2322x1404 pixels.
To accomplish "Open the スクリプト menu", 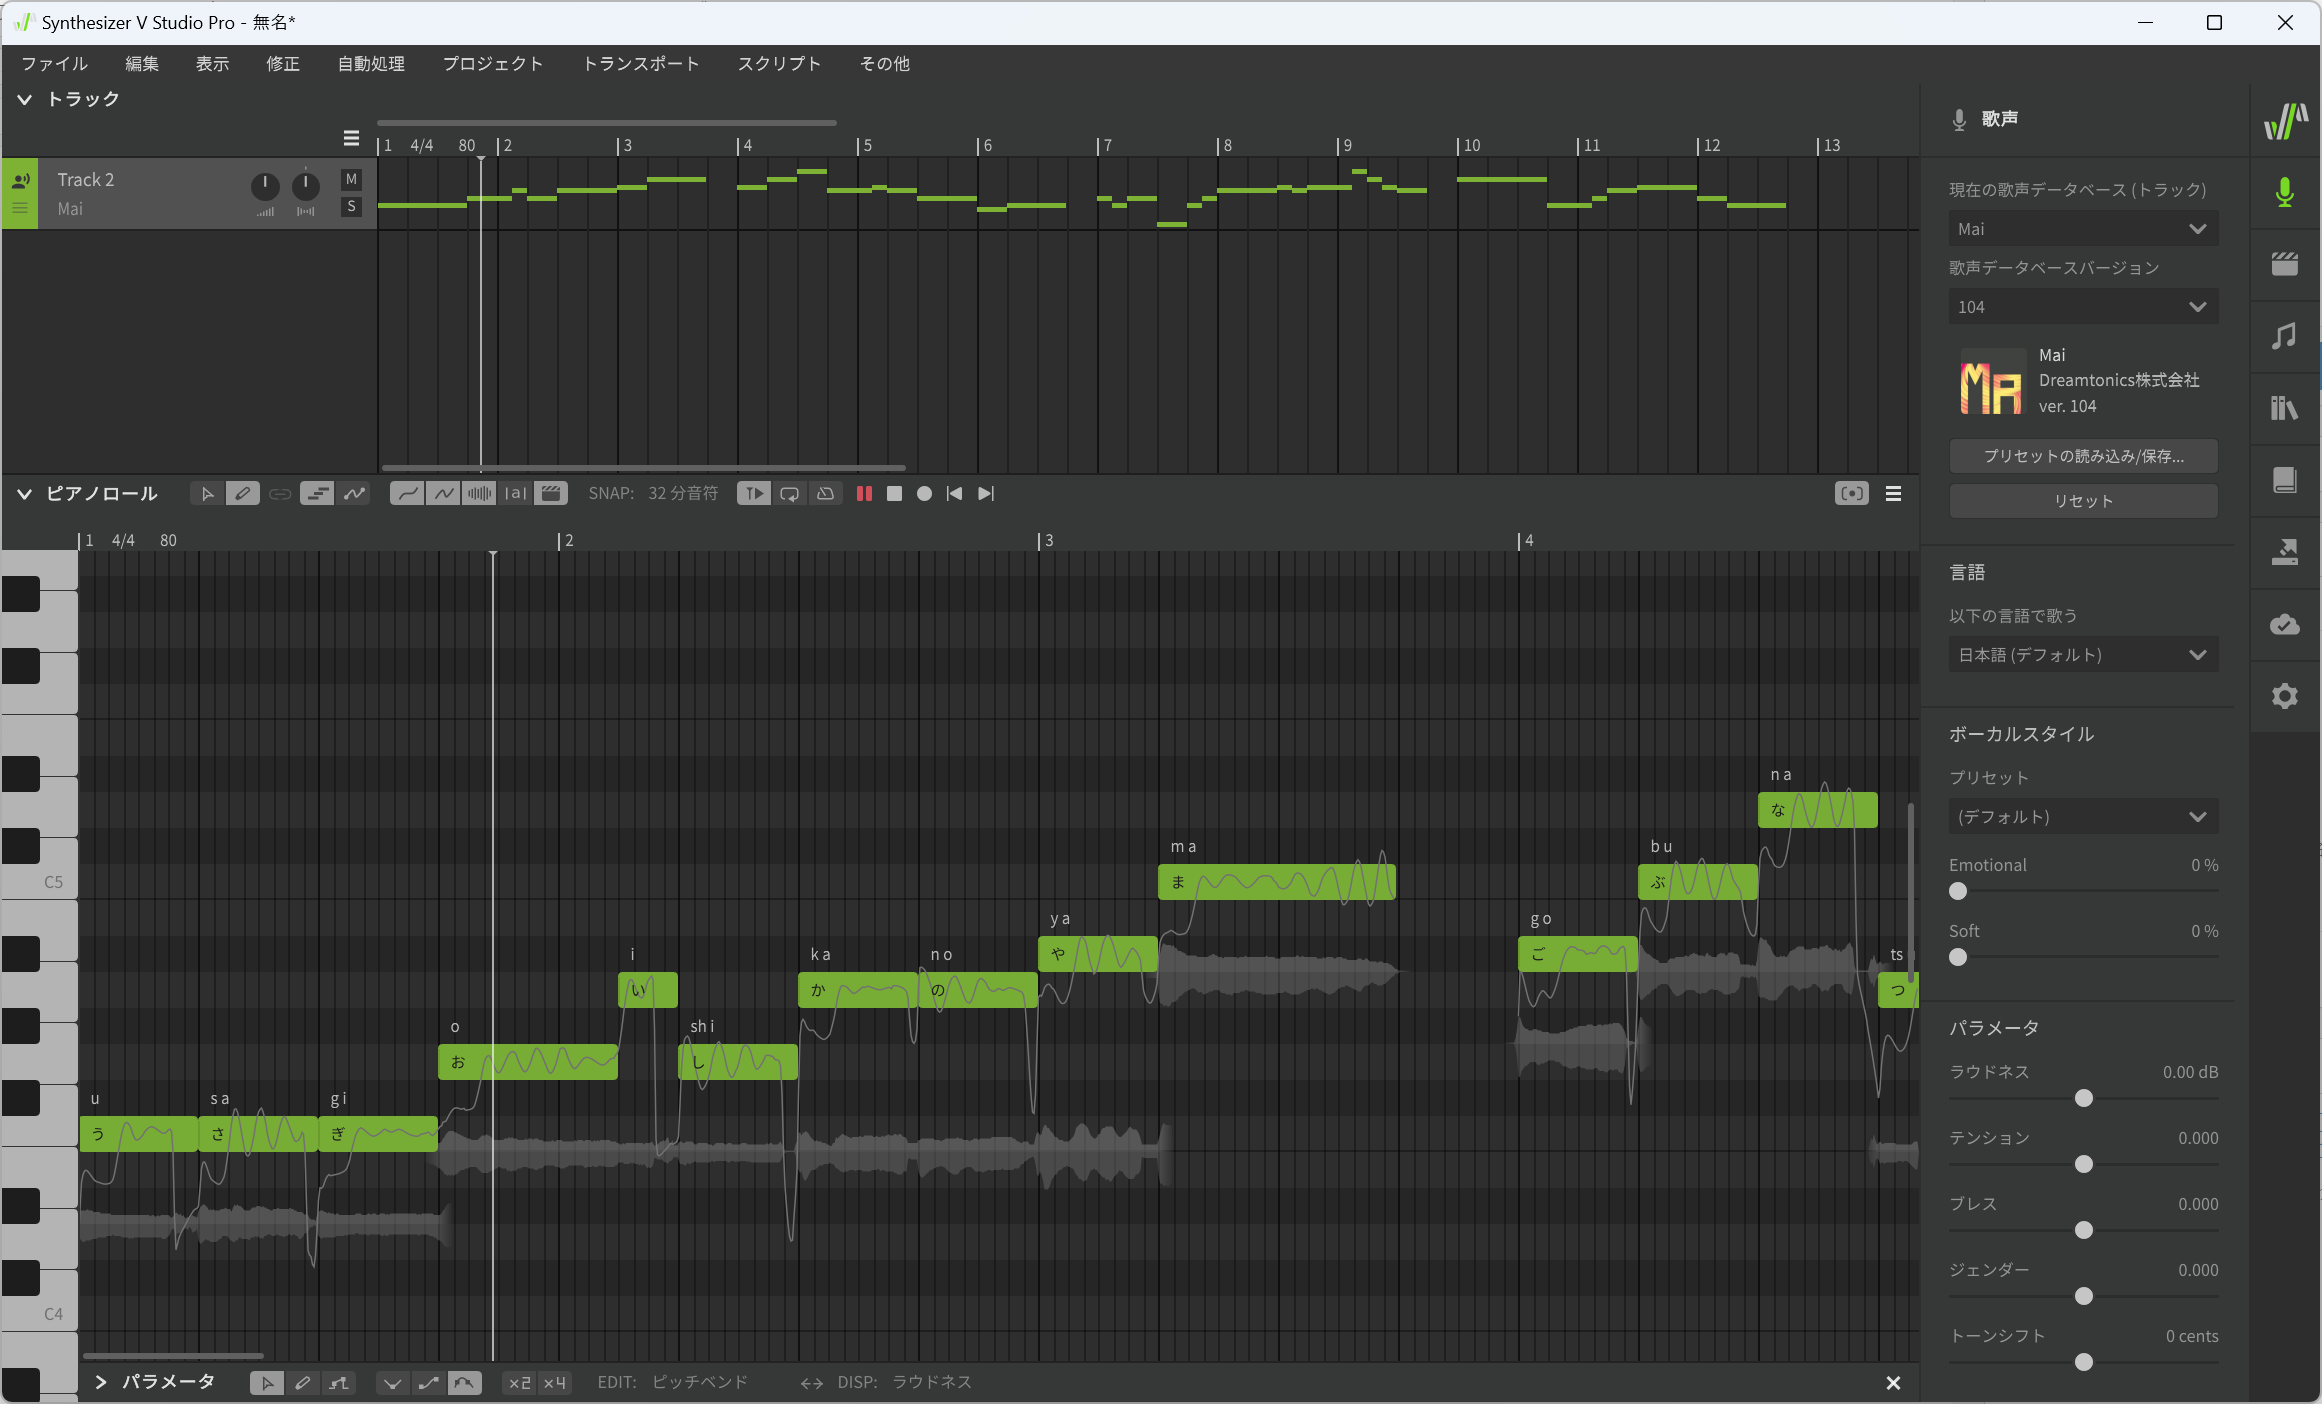I will point(780,64).
